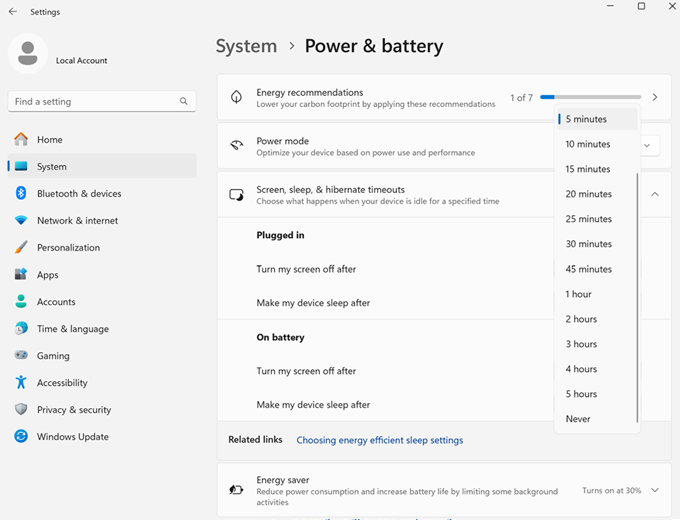Click the Local Account name
680x520 pixels.
click(82, 61)
